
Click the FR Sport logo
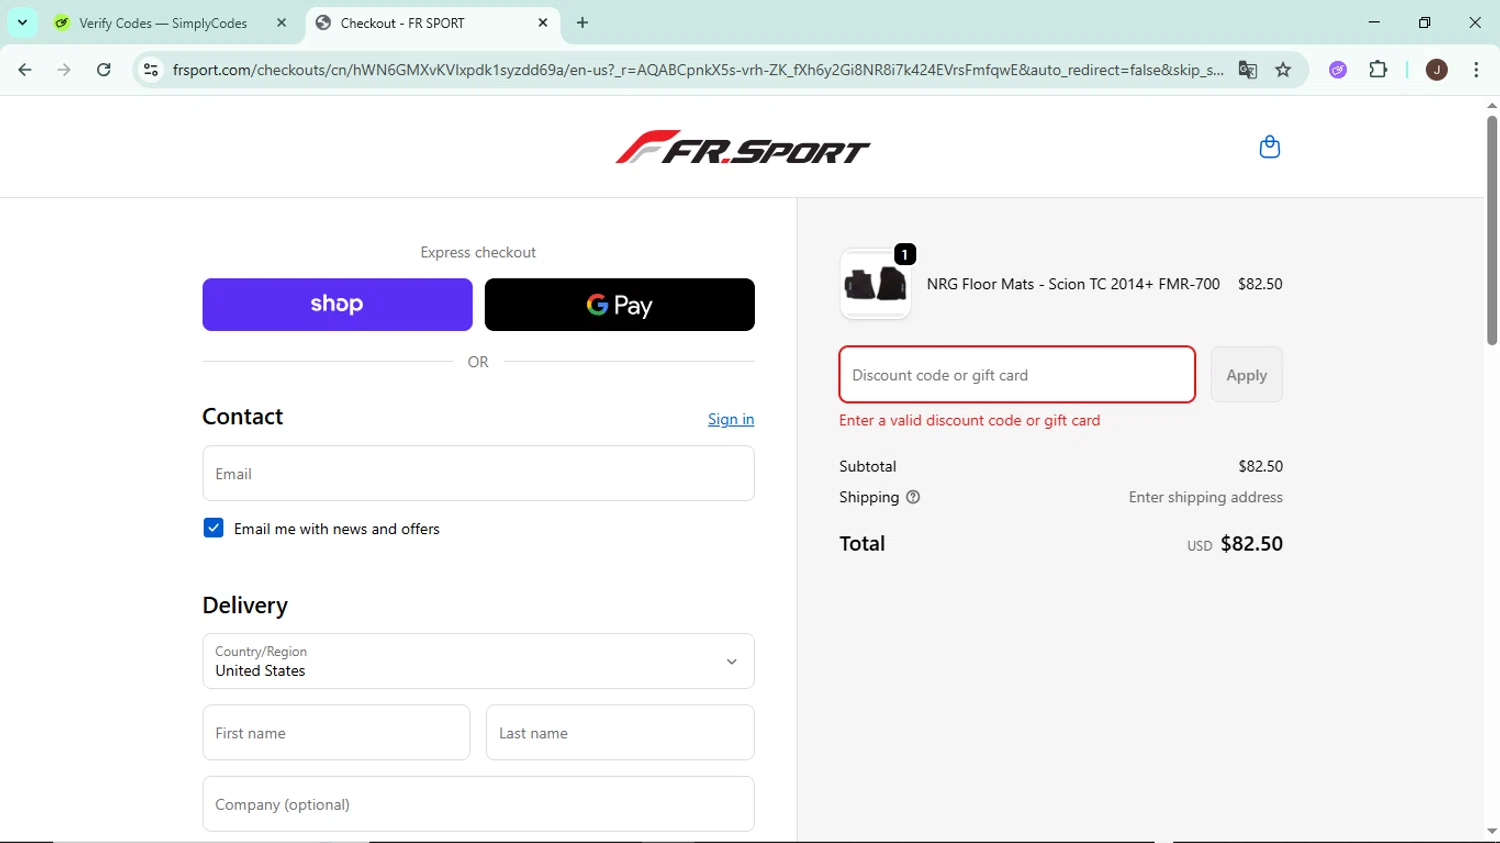[x=743, y=148]
